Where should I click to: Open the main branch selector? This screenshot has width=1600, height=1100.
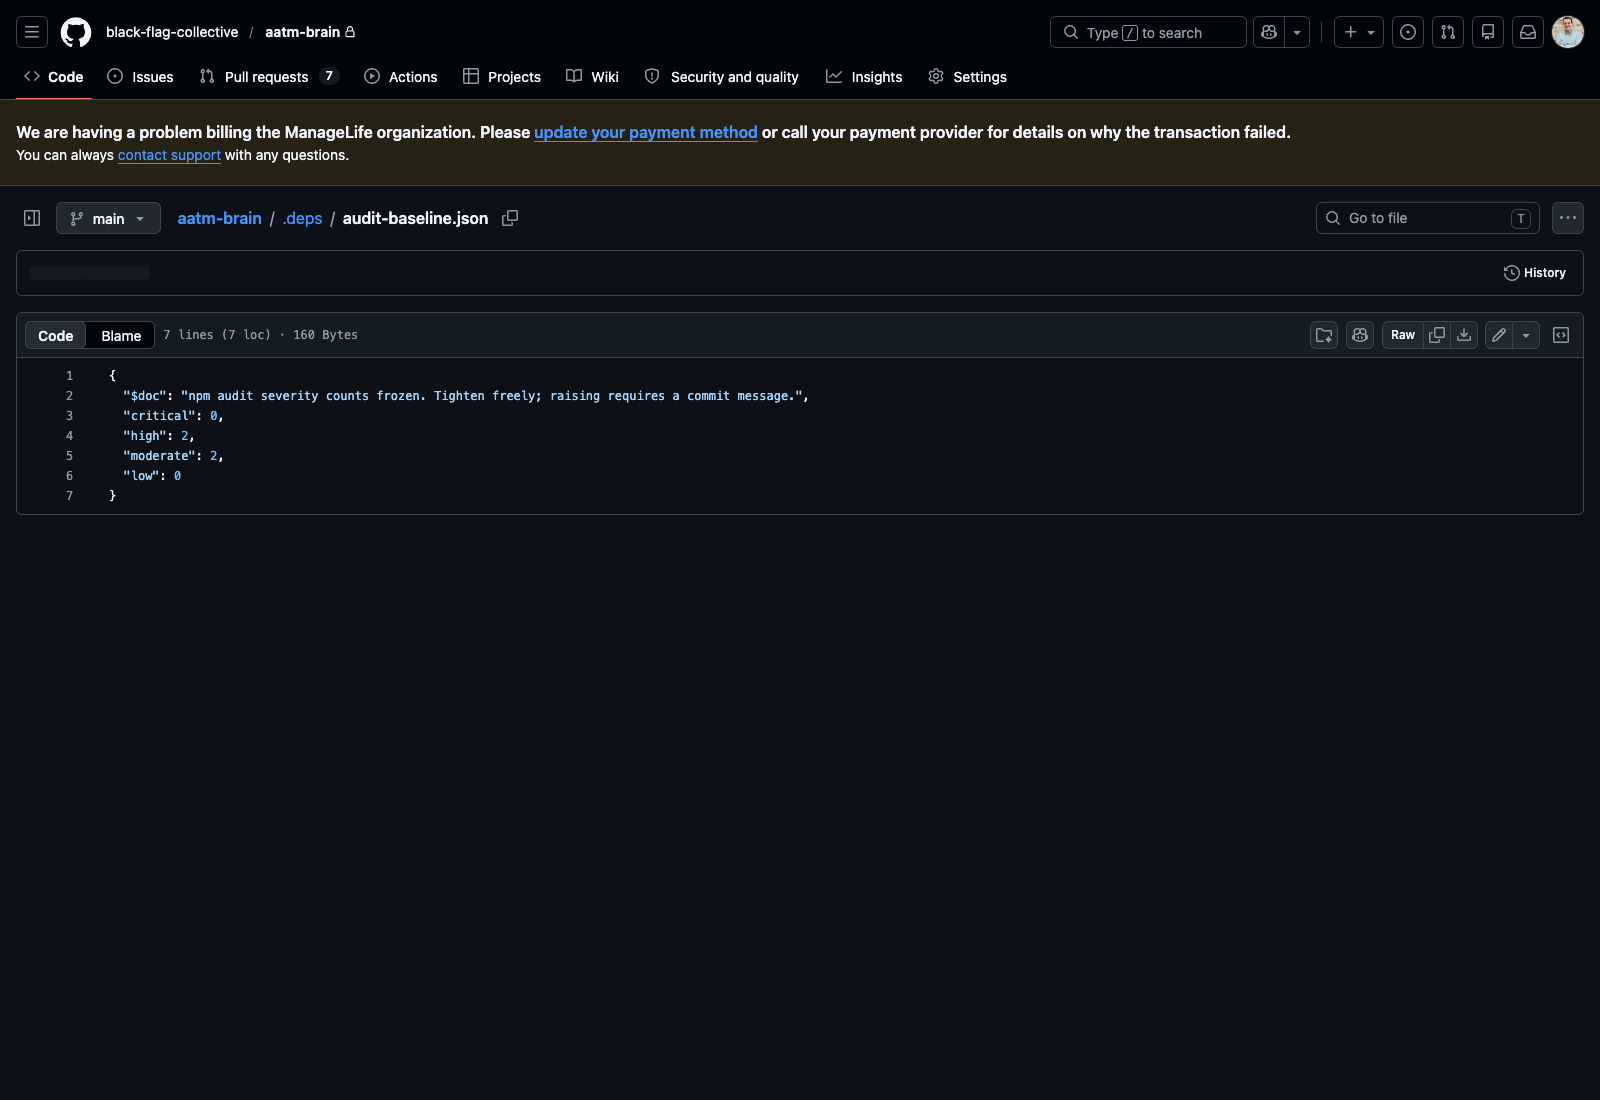point(108,218)
